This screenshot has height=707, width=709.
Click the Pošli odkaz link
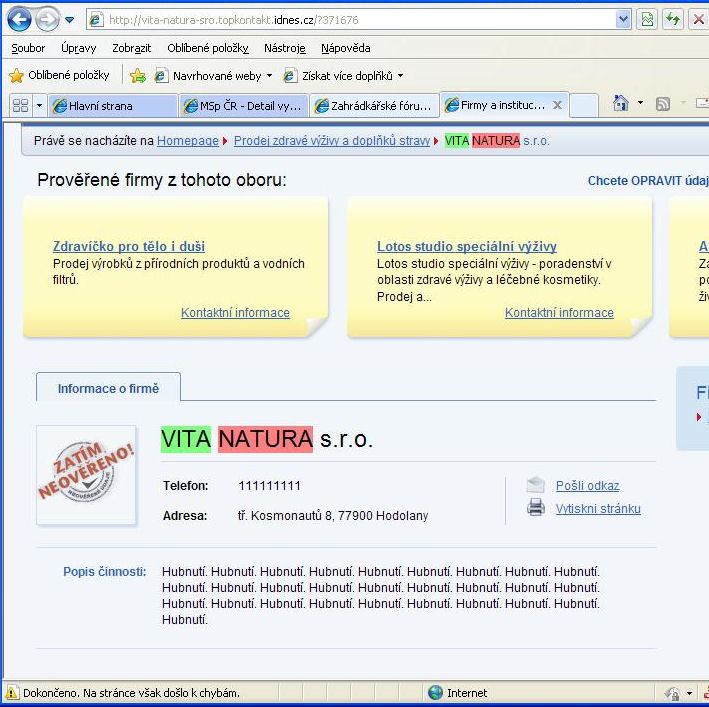[587, 486]
